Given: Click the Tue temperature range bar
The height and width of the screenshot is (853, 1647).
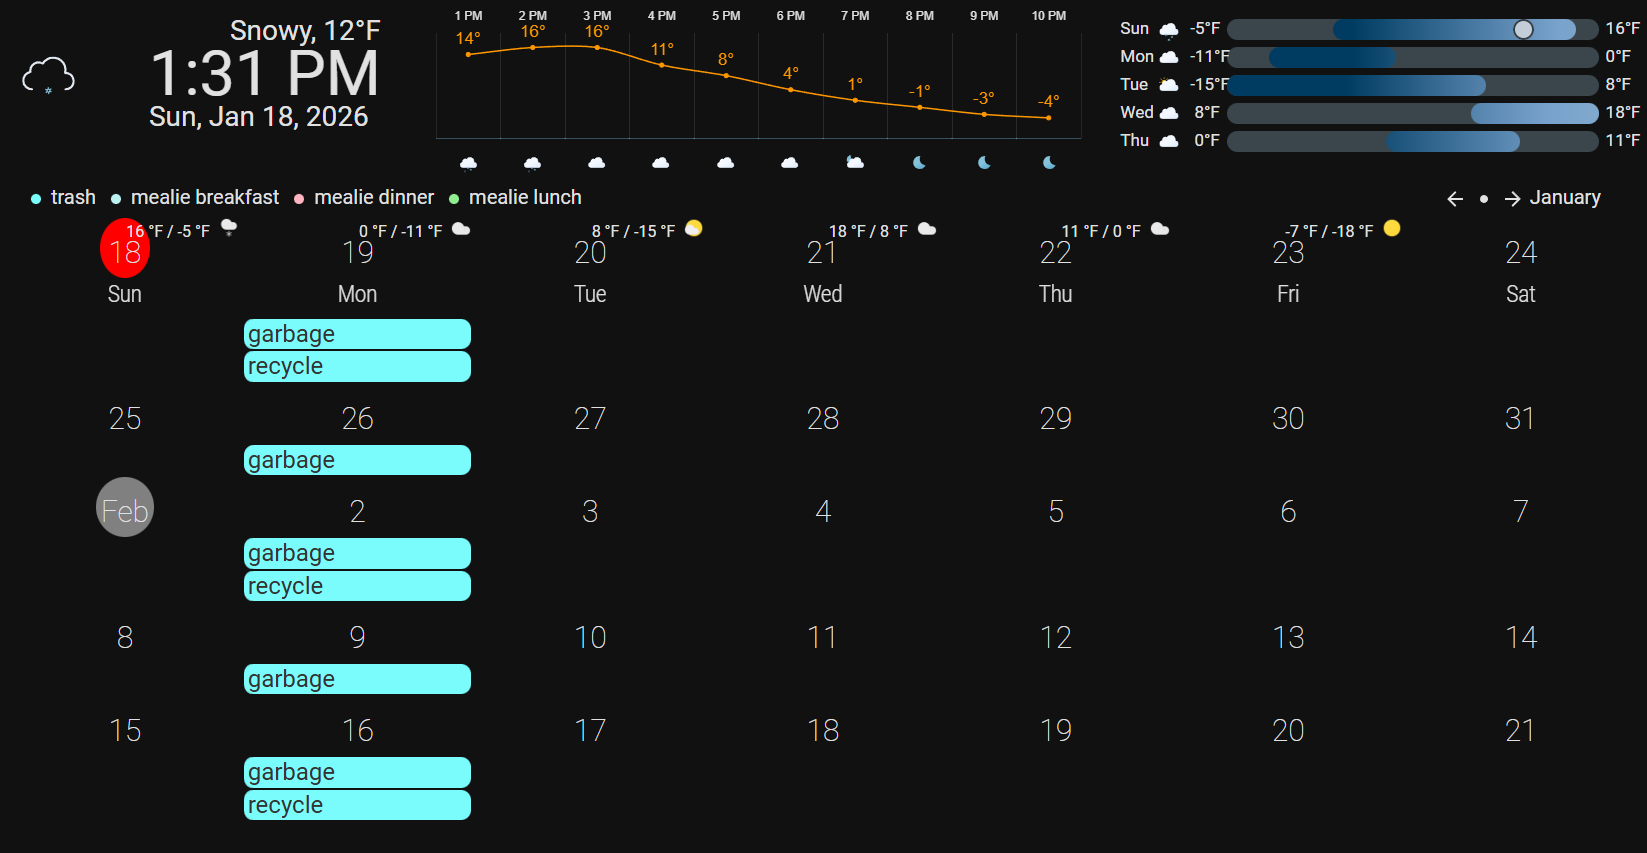Looking at the screenshot, I should pos(1412,85).
